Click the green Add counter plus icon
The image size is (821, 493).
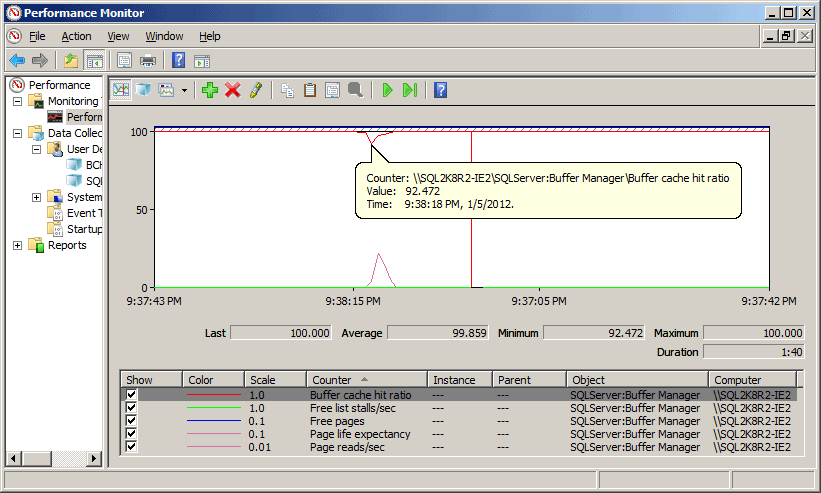(x=209, y=90)
